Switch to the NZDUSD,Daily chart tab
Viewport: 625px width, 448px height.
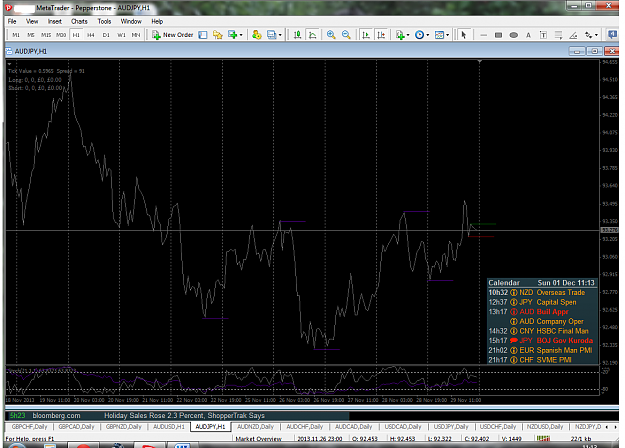click(x=545, y=427)
